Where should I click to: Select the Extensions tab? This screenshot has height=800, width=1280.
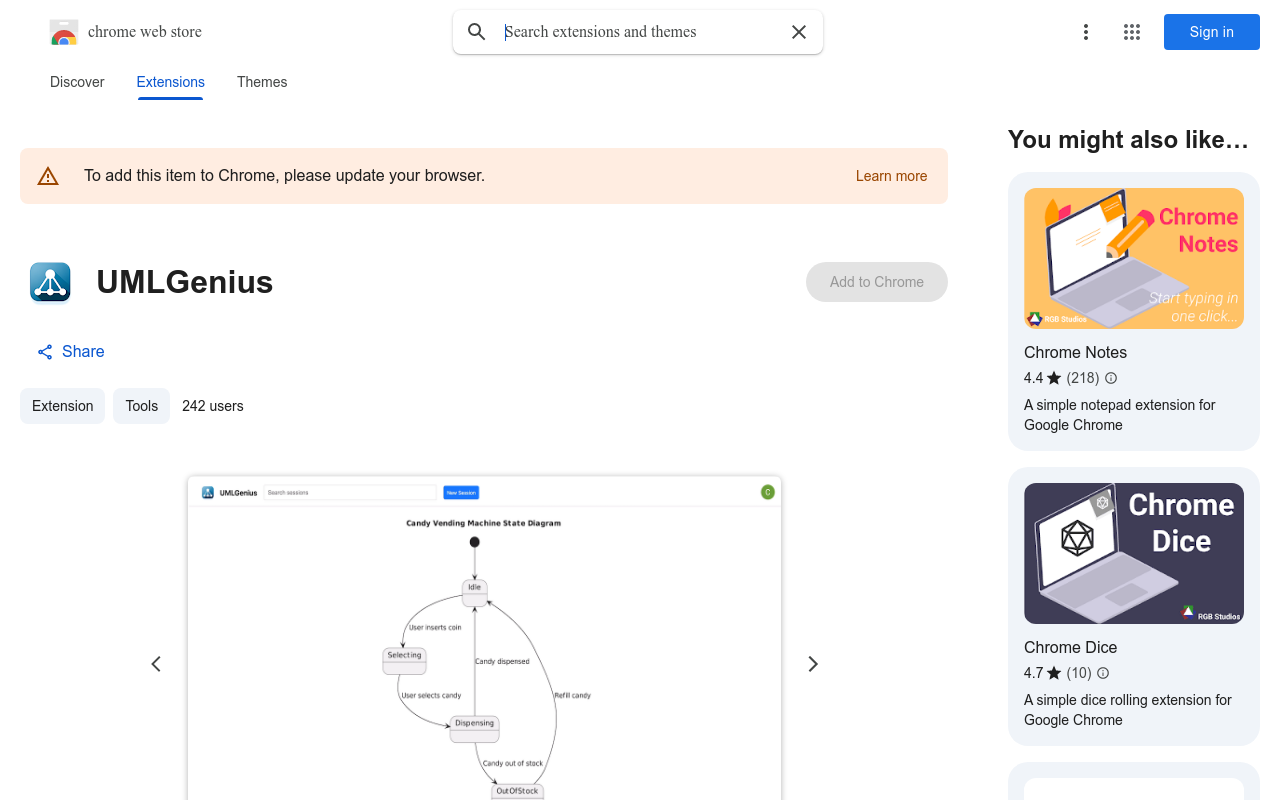point(171,82)
